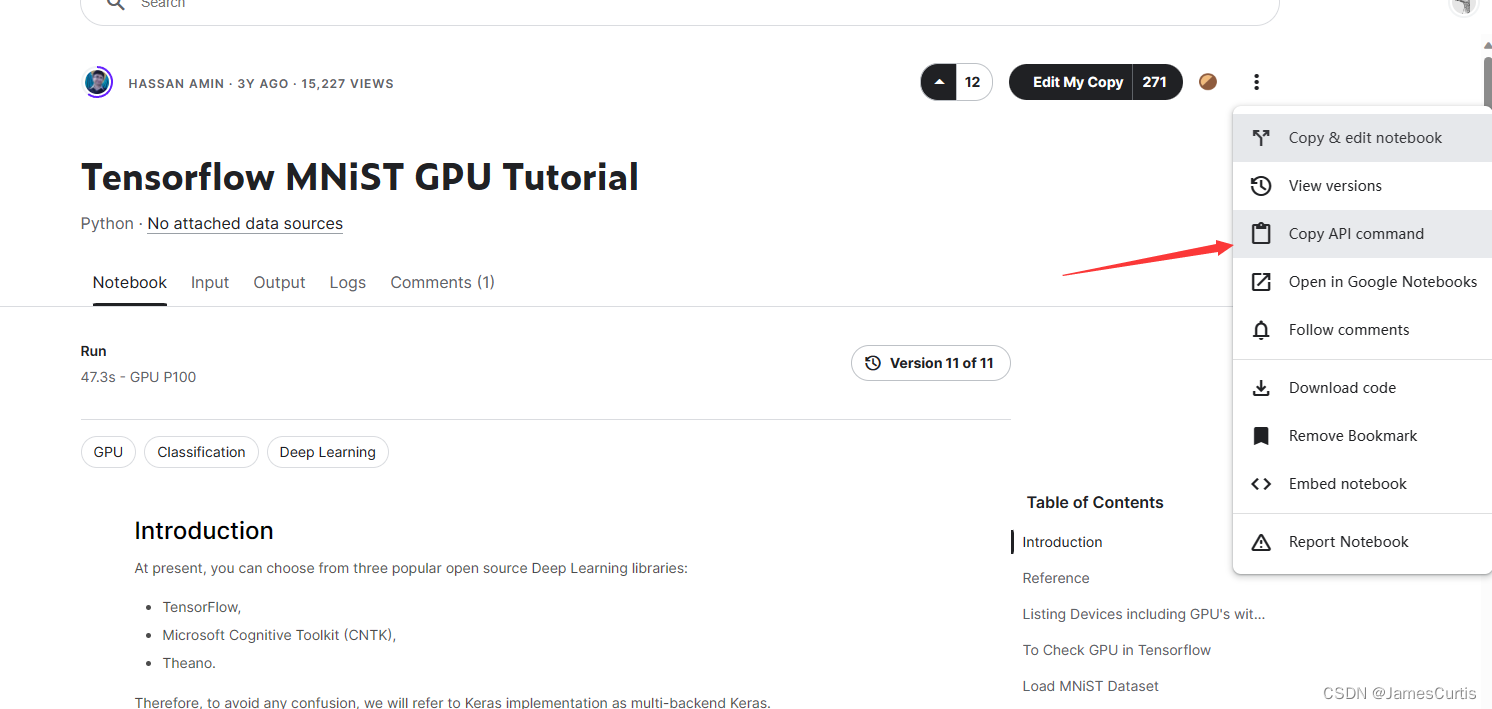This screenshot has height=709, width=1492.
Task: Choose Remove Bookmark menu item
Action: click(x=1362, y=436)
